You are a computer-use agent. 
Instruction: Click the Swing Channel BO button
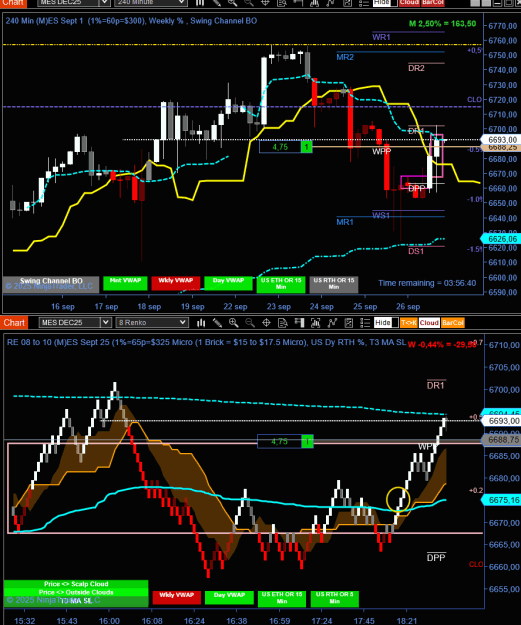pos(51,283)
